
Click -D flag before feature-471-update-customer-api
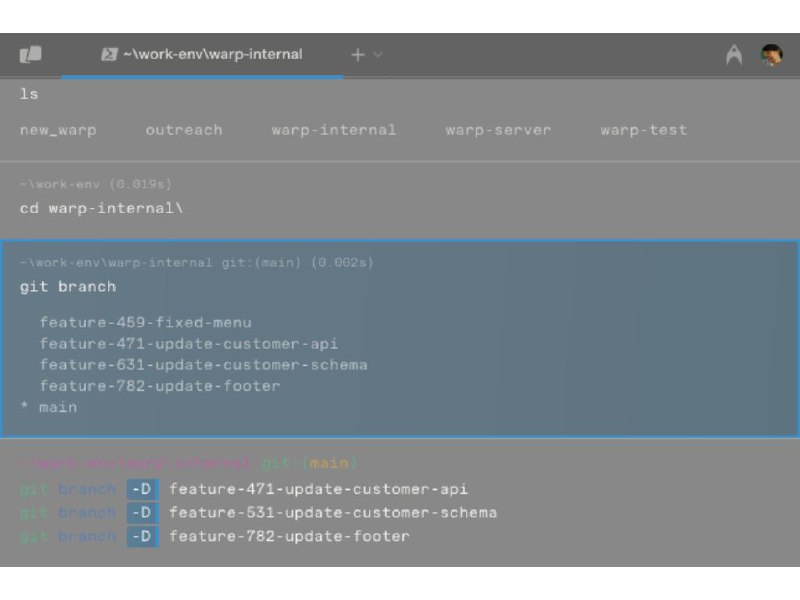point(142,489)
